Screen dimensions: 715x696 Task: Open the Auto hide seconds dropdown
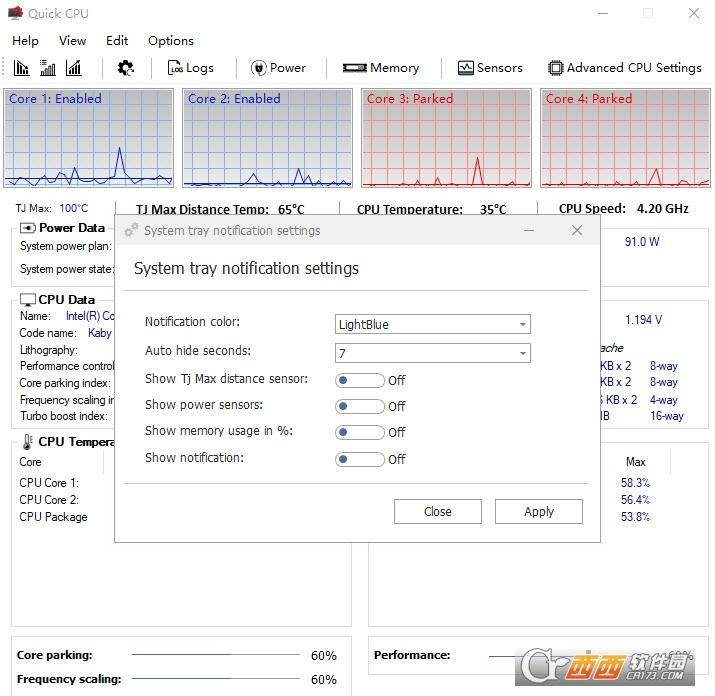click(x=432, y=353)
